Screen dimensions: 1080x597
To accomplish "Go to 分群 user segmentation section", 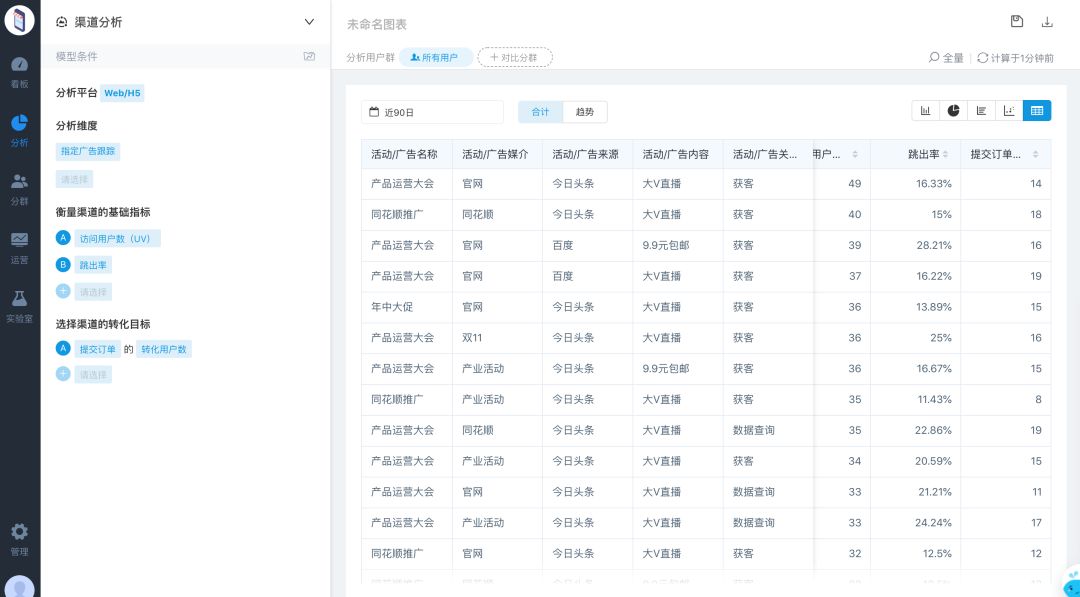I will tap(19, 188).
